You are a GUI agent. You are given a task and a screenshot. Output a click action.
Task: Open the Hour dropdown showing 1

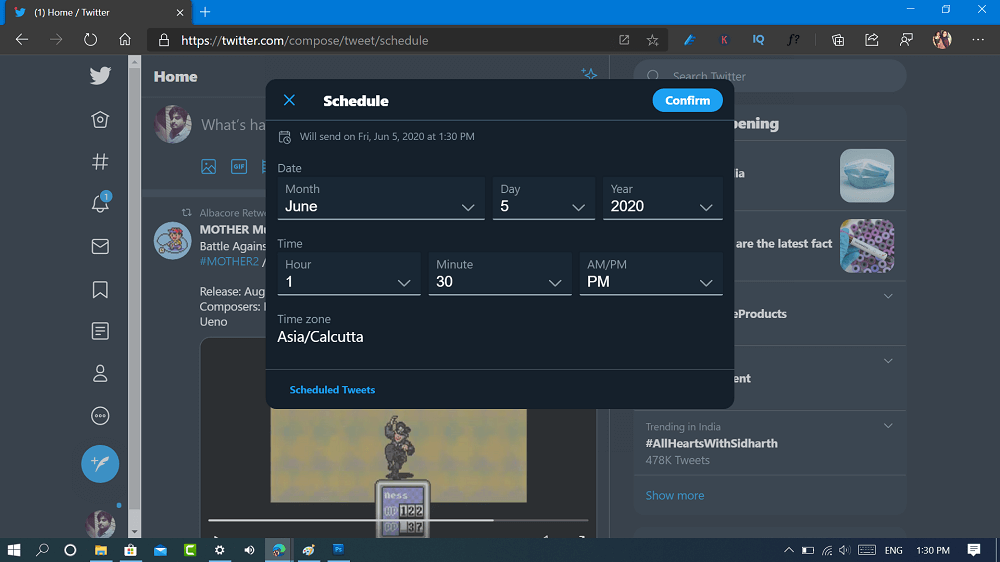(349, 274)
